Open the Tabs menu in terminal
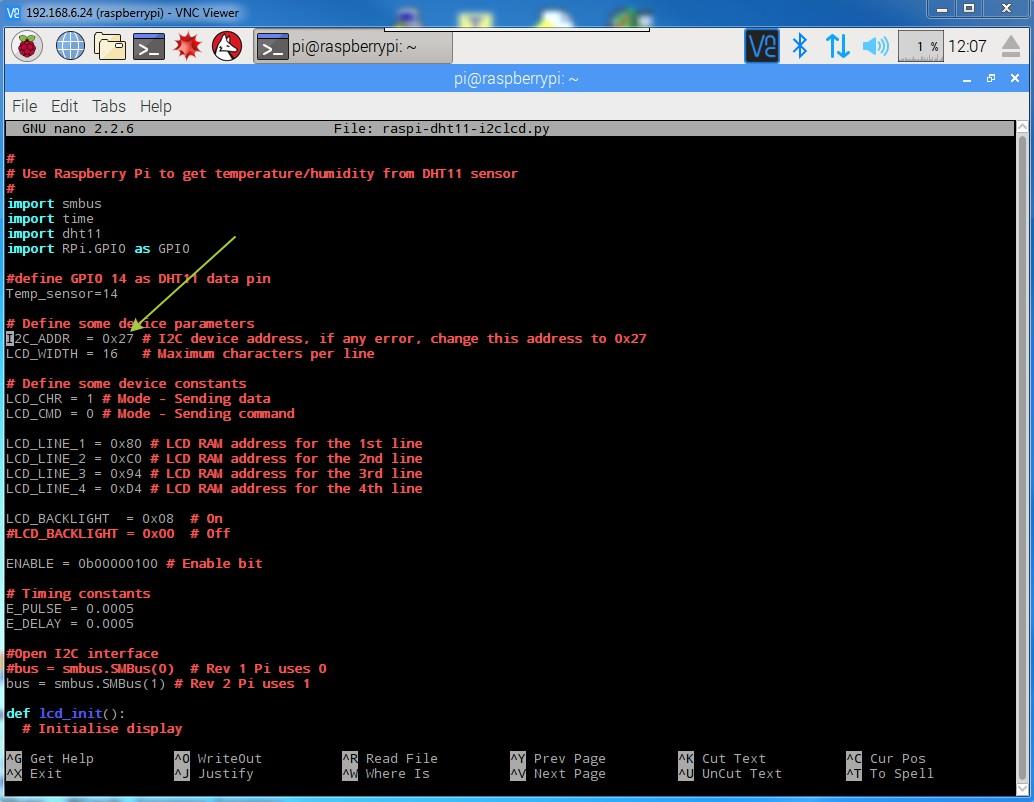Image resolution: width=1034 pixels, height=802 pixels. tap(109, 106)
